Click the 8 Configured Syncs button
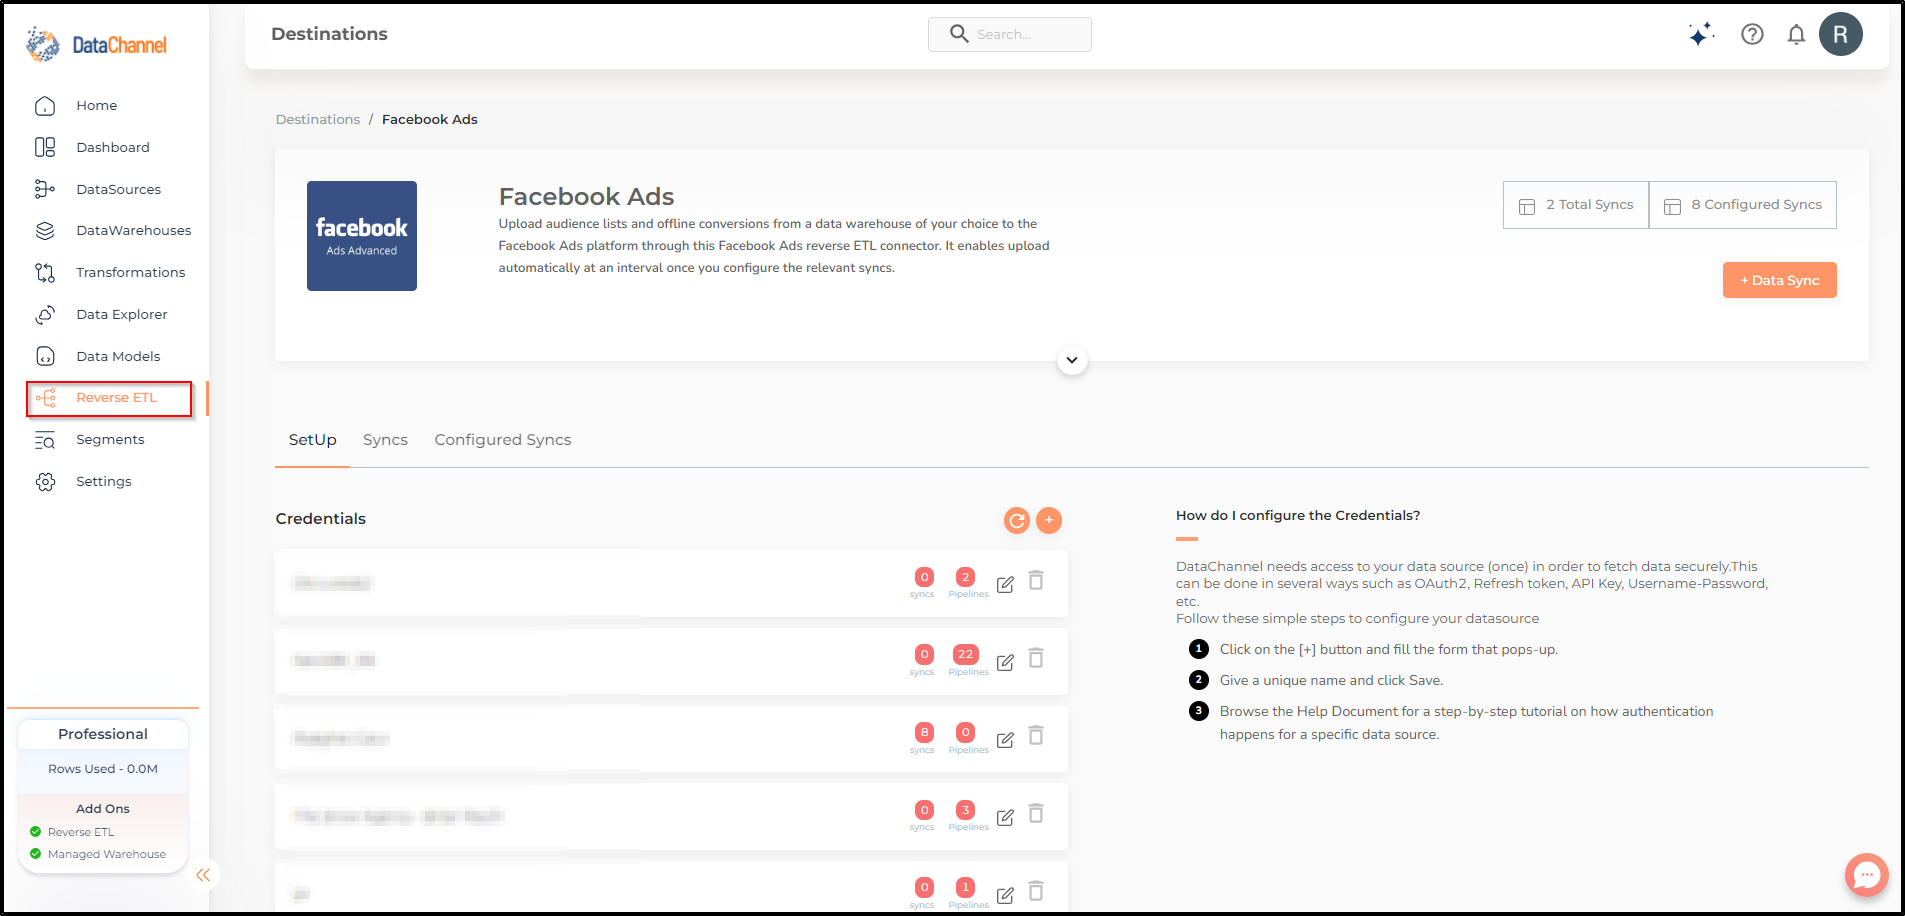The width and height of the screenshot is (1905, 916). (1743, 205)
